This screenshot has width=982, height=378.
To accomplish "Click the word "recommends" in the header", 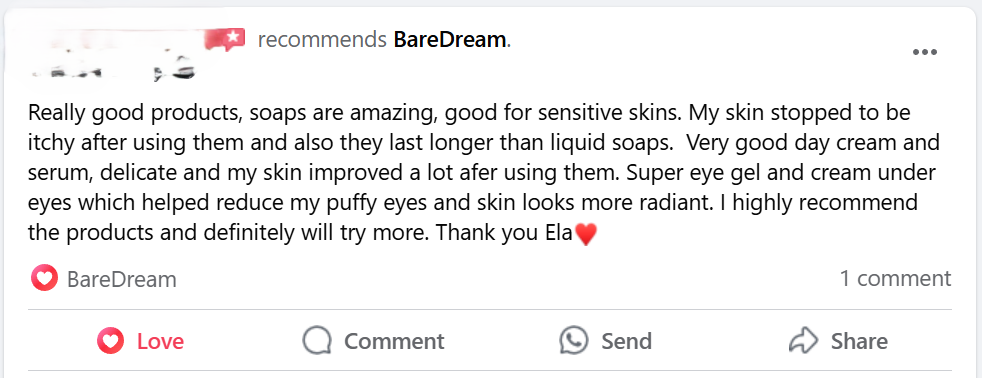I will coord(323,40).
